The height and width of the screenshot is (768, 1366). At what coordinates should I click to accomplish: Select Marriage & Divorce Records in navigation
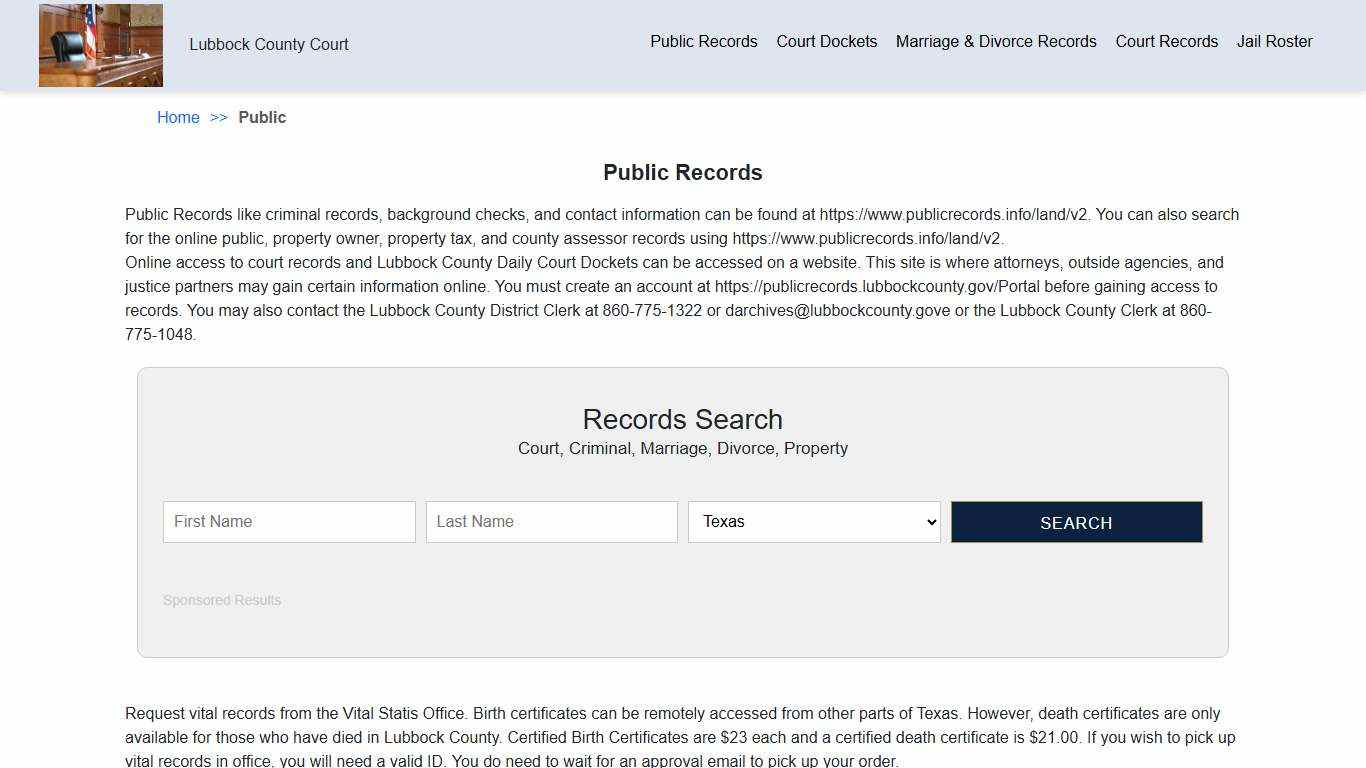[x=995, y=41]
